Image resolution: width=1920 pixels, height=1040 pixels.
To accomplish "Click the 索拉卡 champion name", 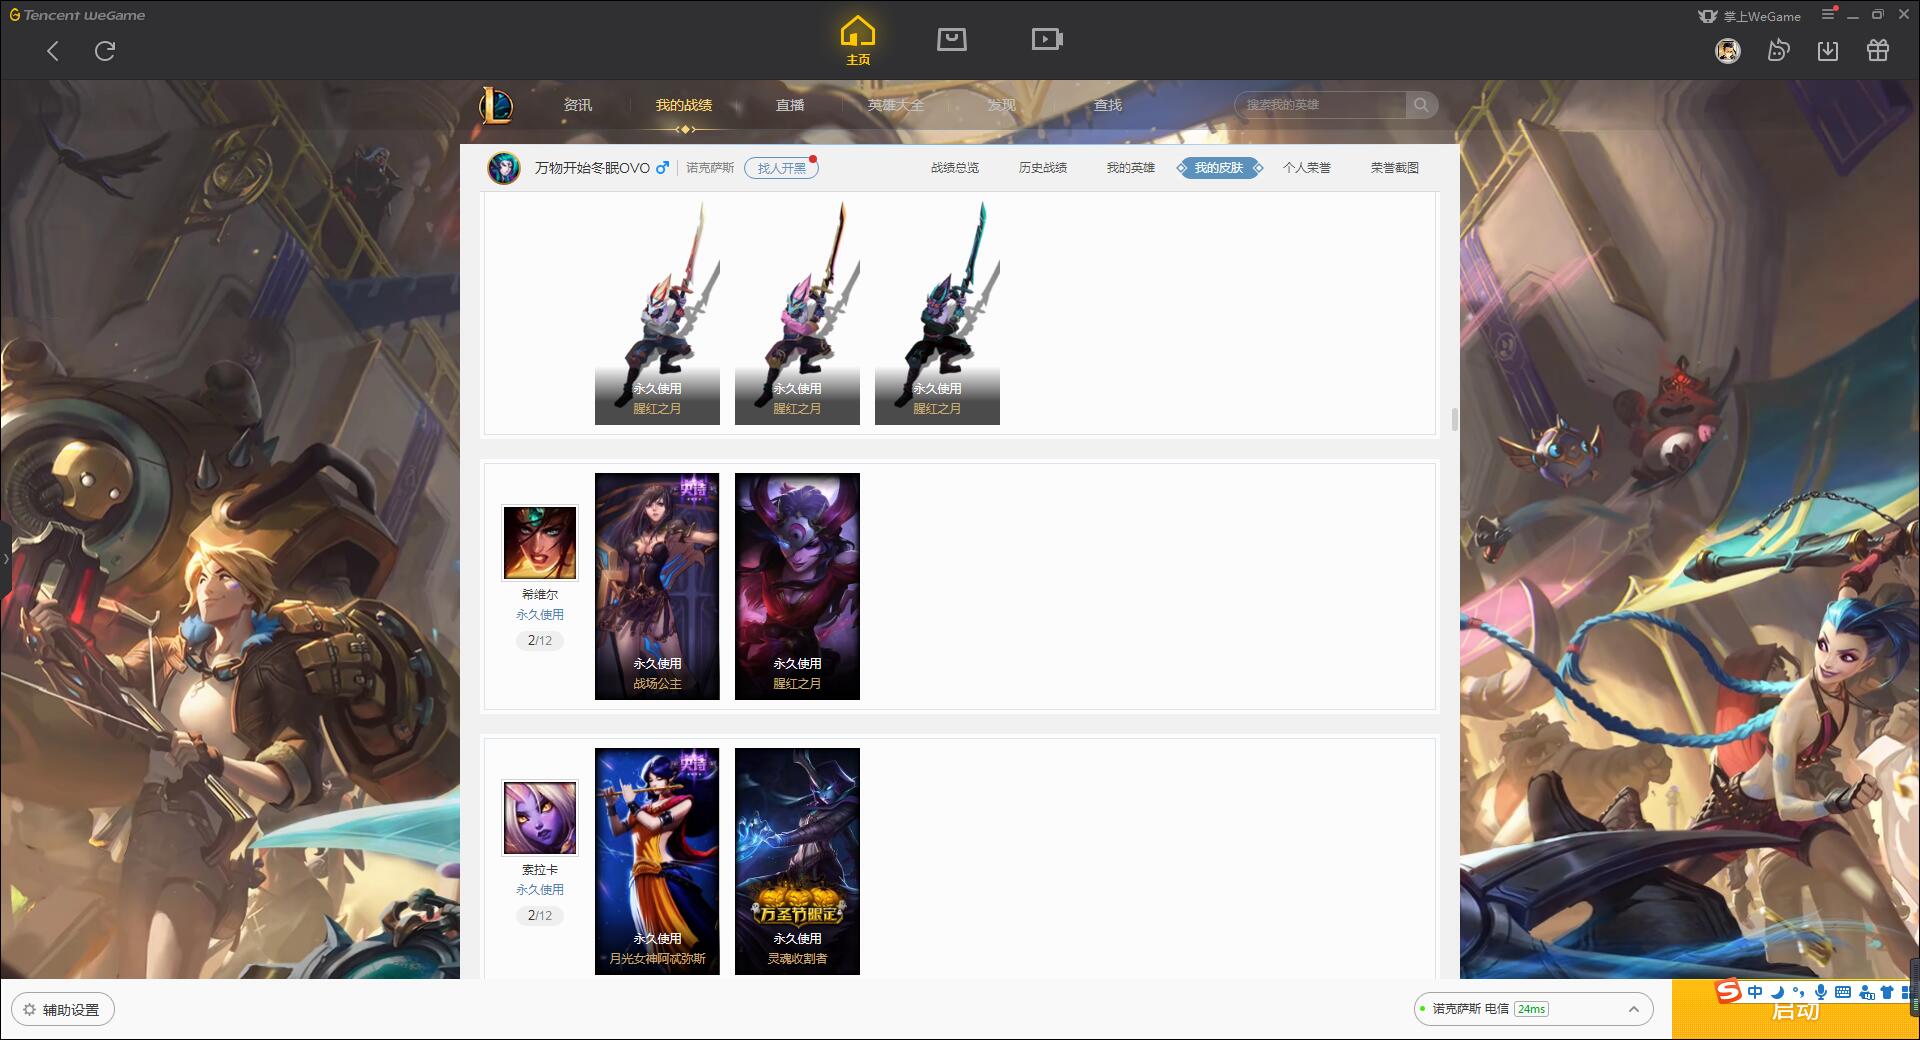I will coord(540,869).
